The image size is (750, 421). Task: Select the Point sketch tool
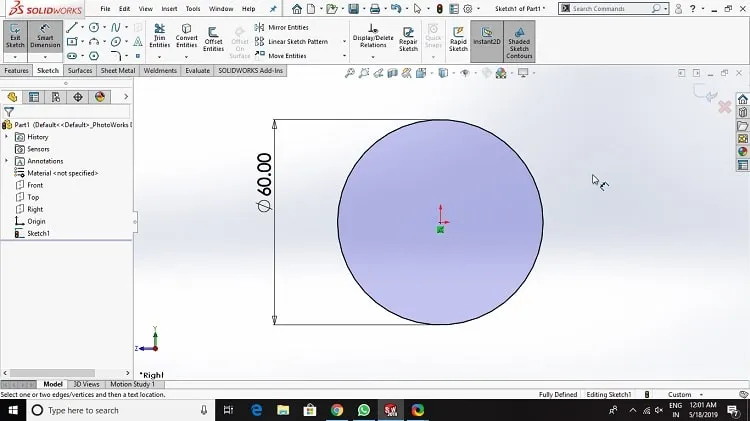[138, 56]
